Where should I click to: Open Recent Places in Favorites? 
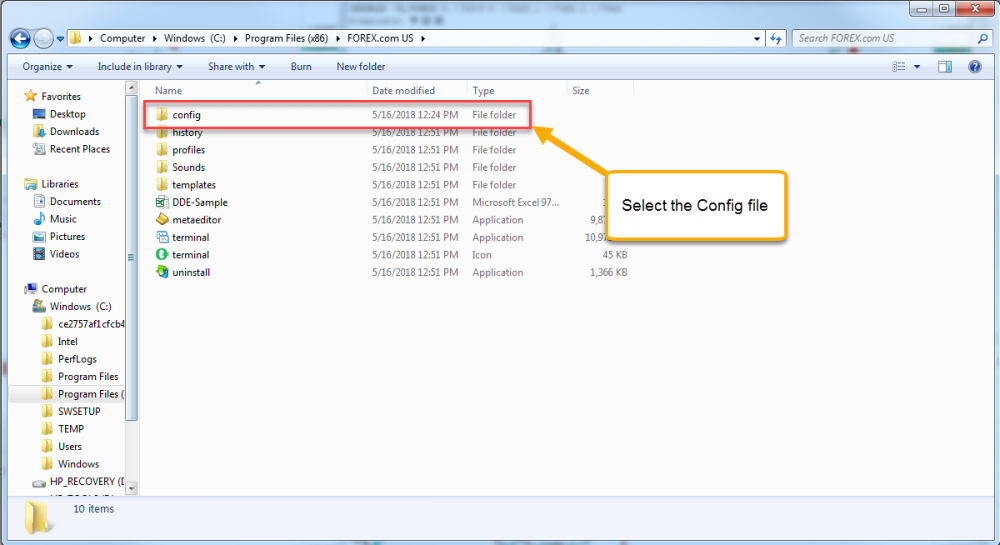click(80, 149)
